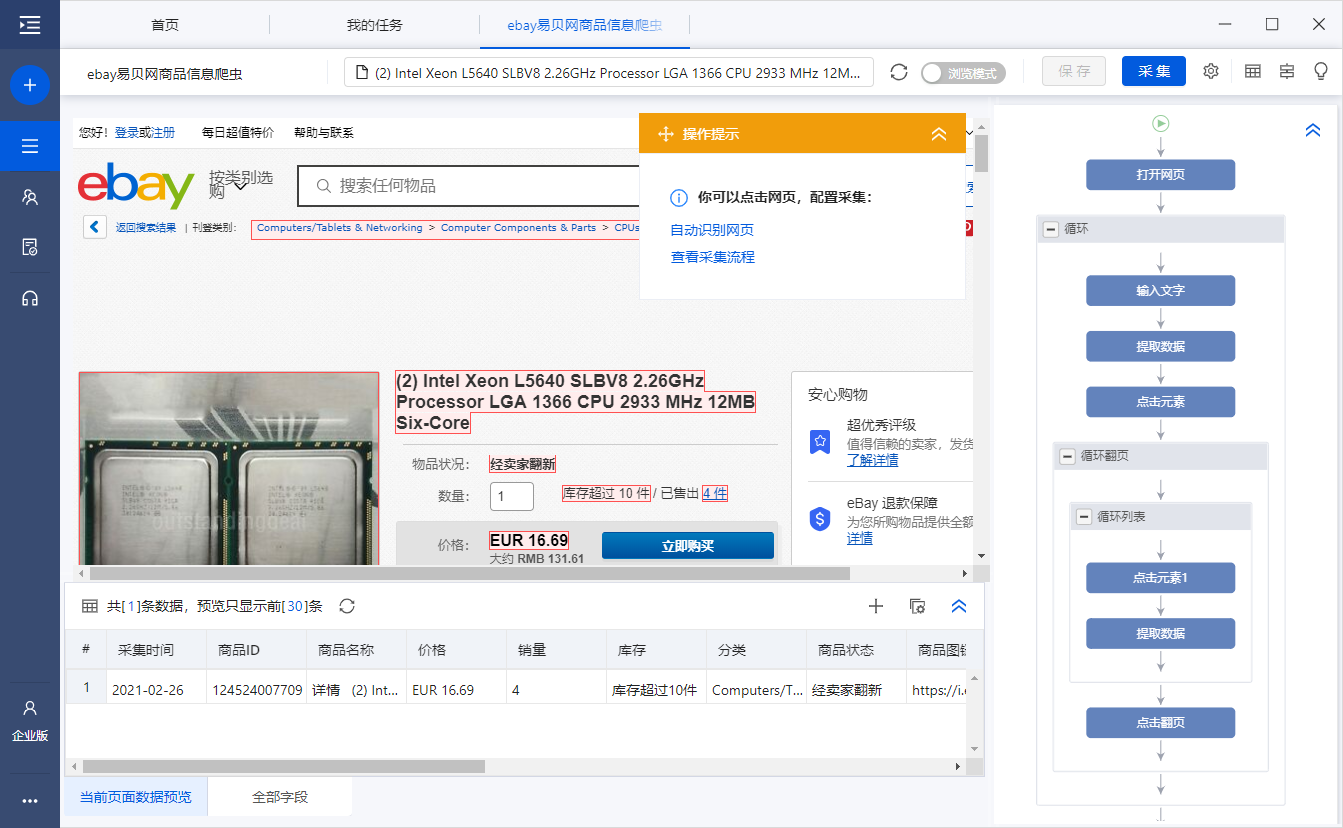Click the browser vertical scrollbar
Image resolution: width=1343 pixels, height=828 pixels.
click(x=981, y=154)
